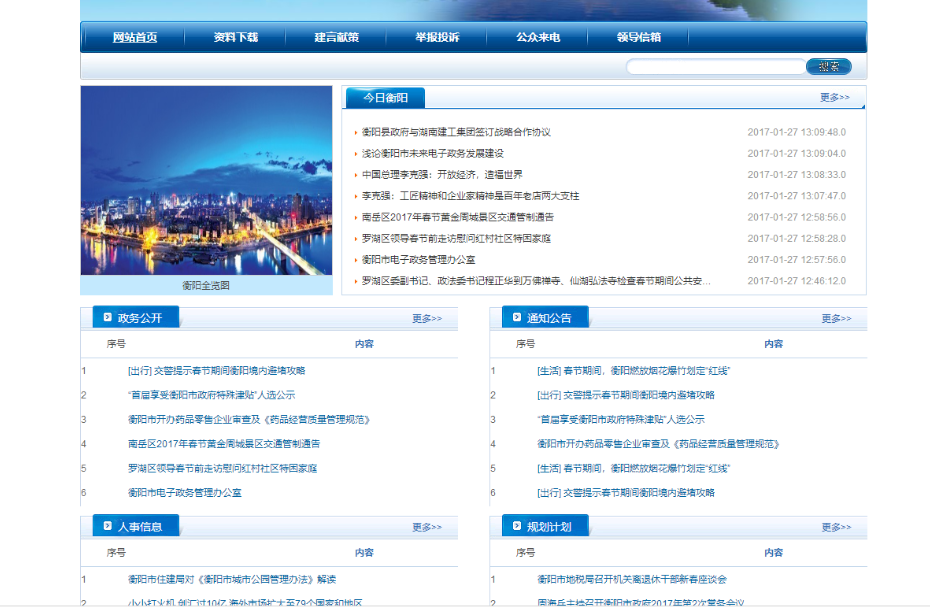Open the 罗湖区委副书记、政法委书记 news item

536,281
